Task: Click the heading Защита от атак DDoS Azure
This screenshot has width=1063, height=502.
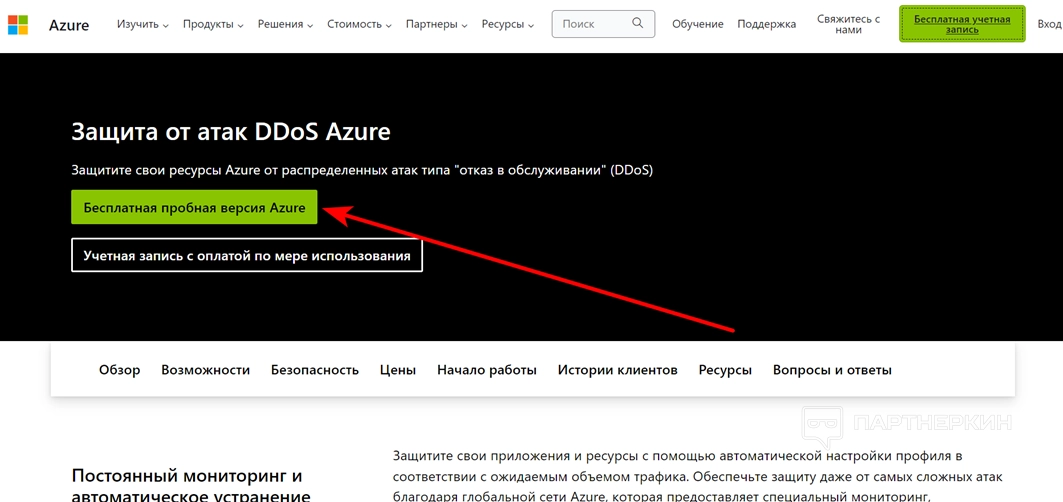Action: click(230, 131)
